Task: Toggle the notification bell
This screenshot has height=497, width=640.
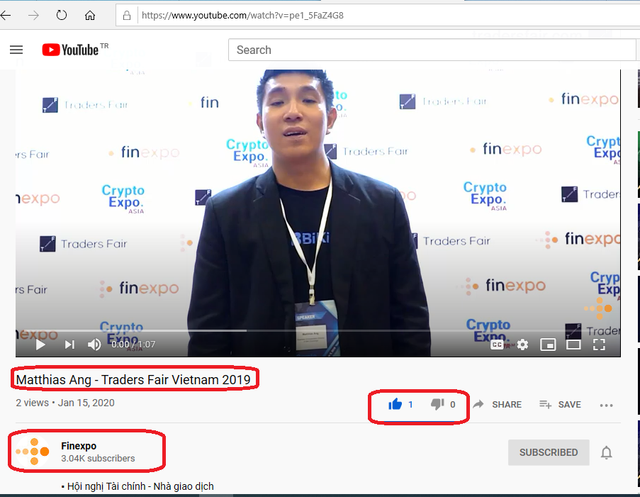Action: [x=606, y=453]
